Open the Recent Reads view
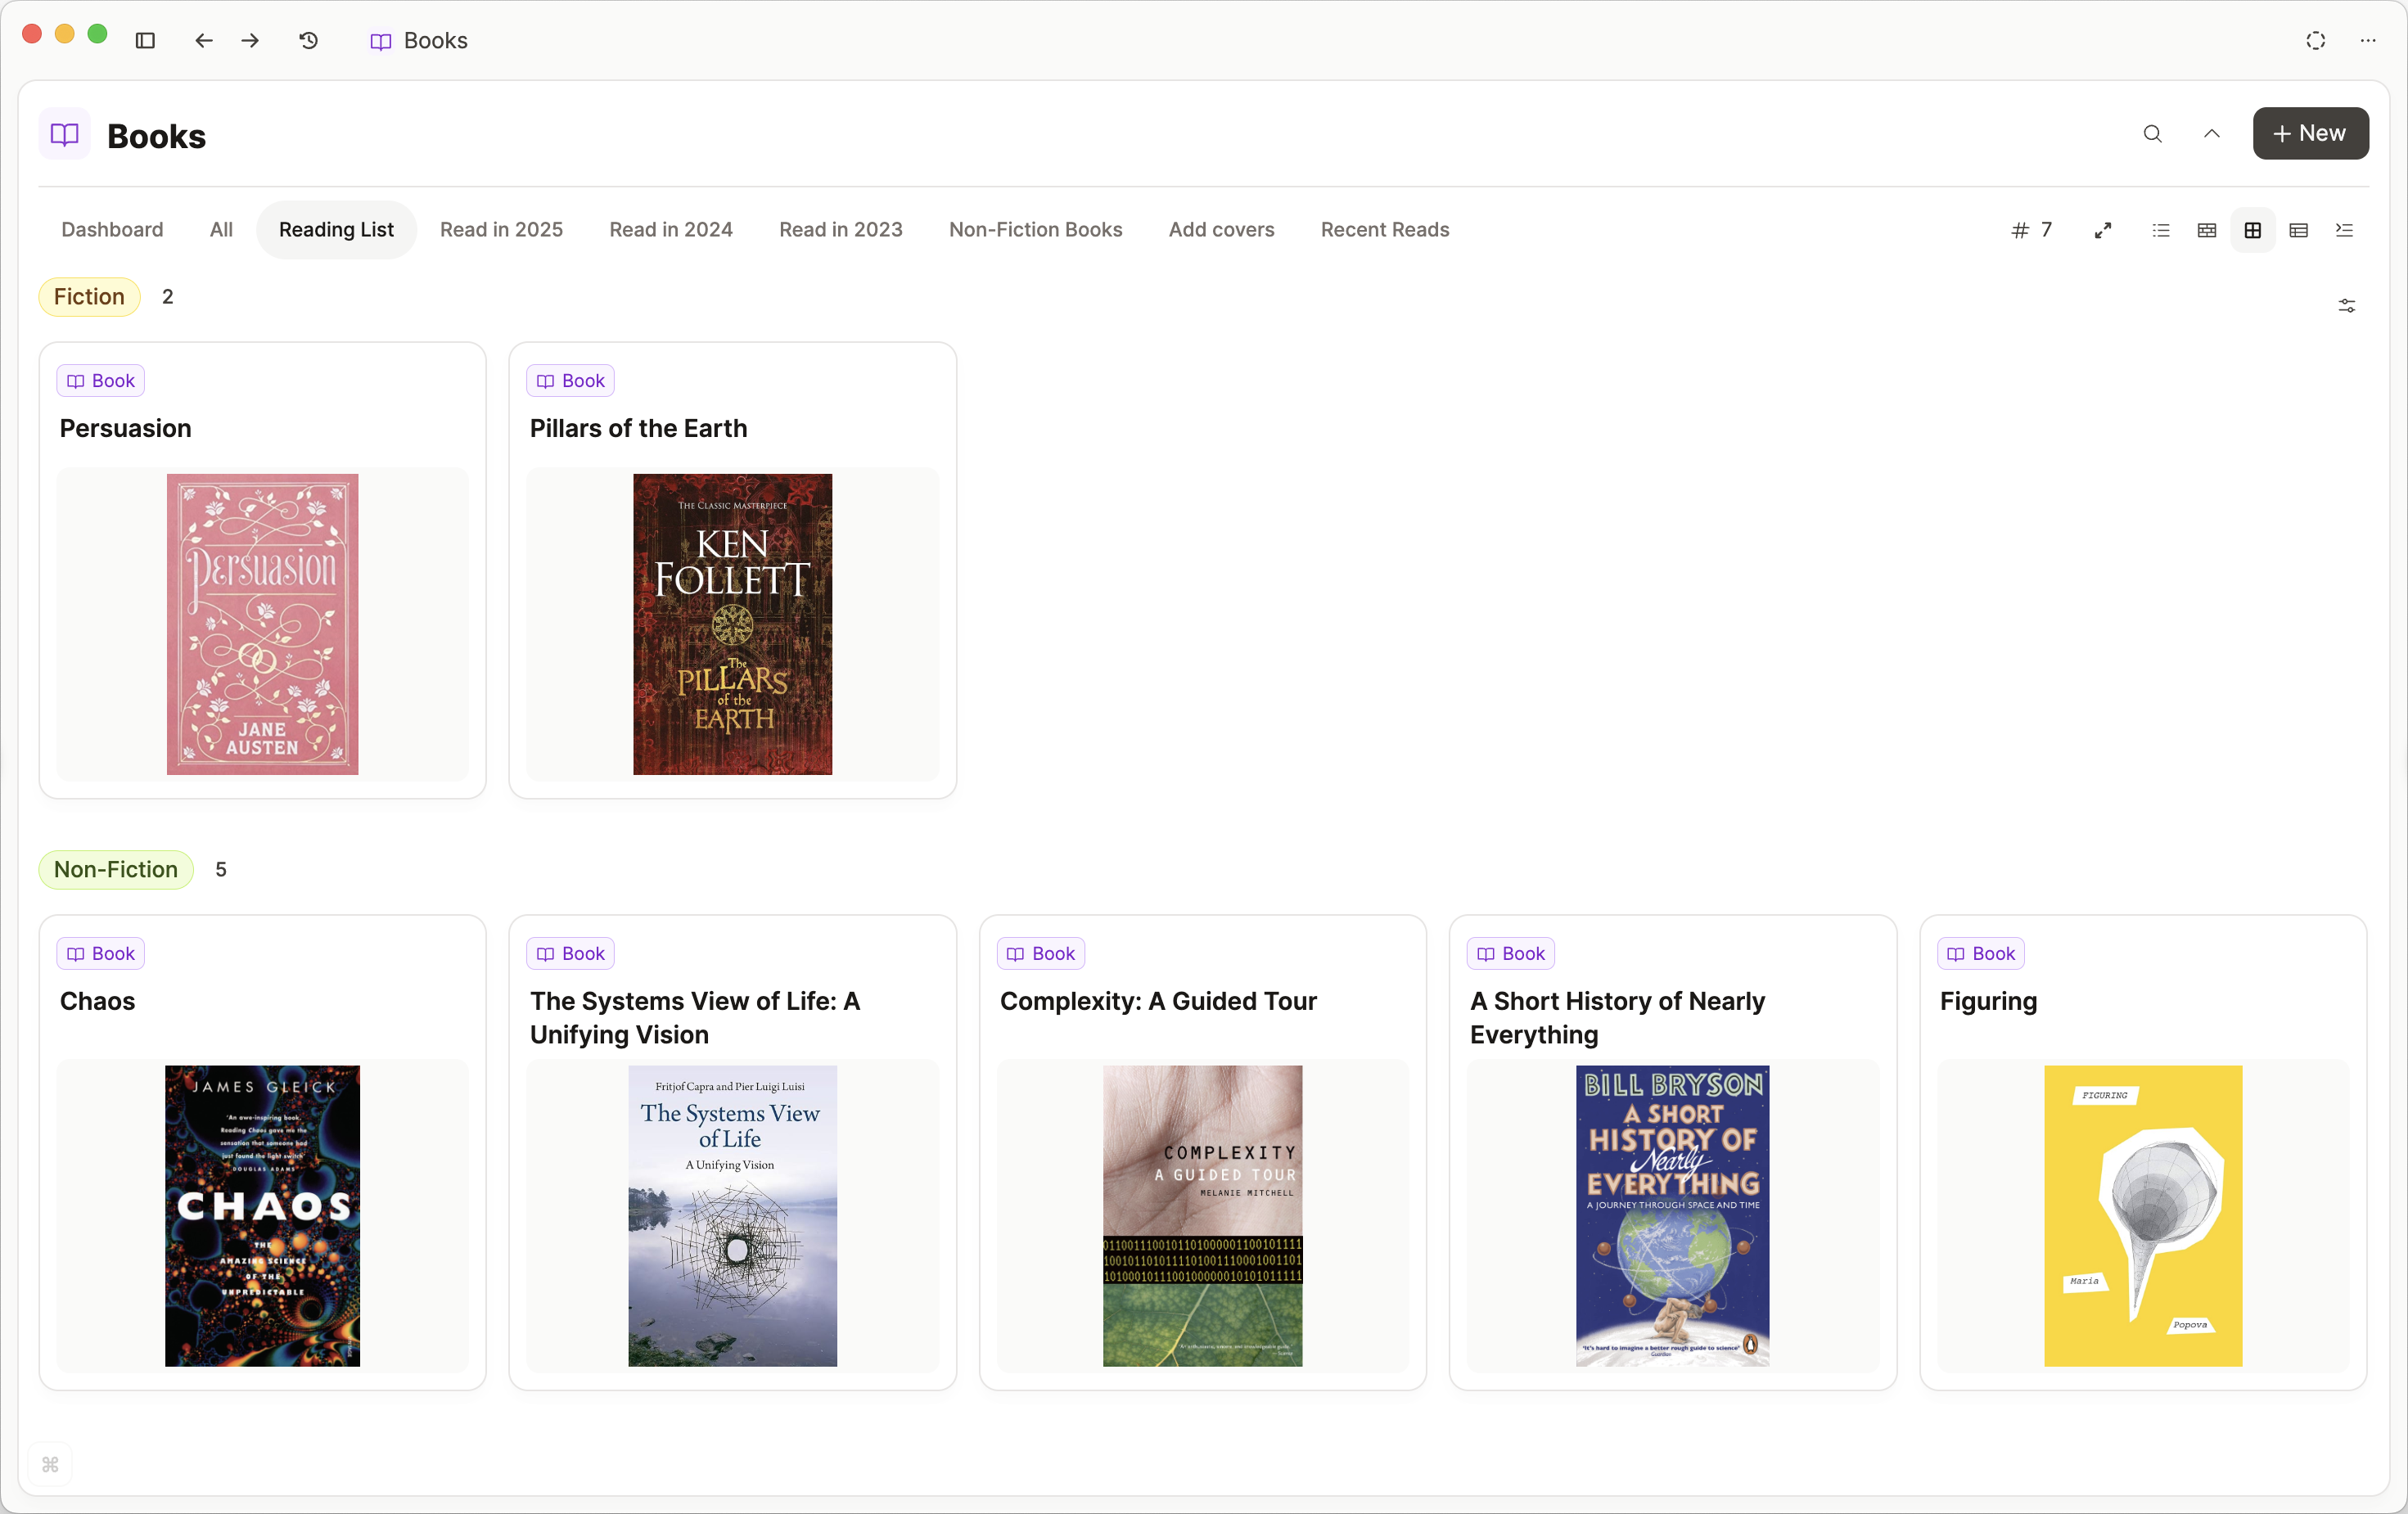2408x1514 pixels. [1384, 229]
